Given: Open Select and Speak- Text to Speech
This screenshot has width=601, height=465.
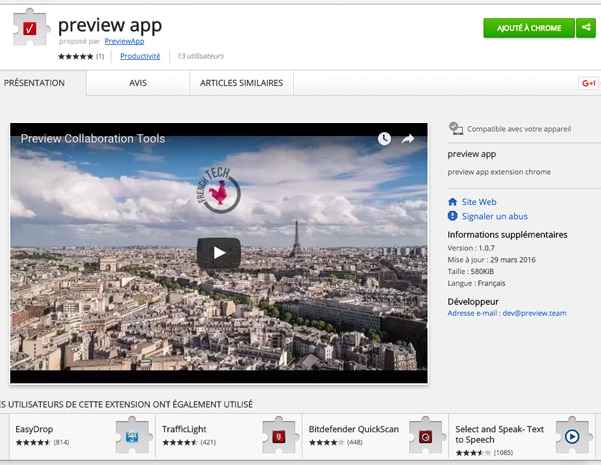Looking at the screenshot, I should 522,436.
